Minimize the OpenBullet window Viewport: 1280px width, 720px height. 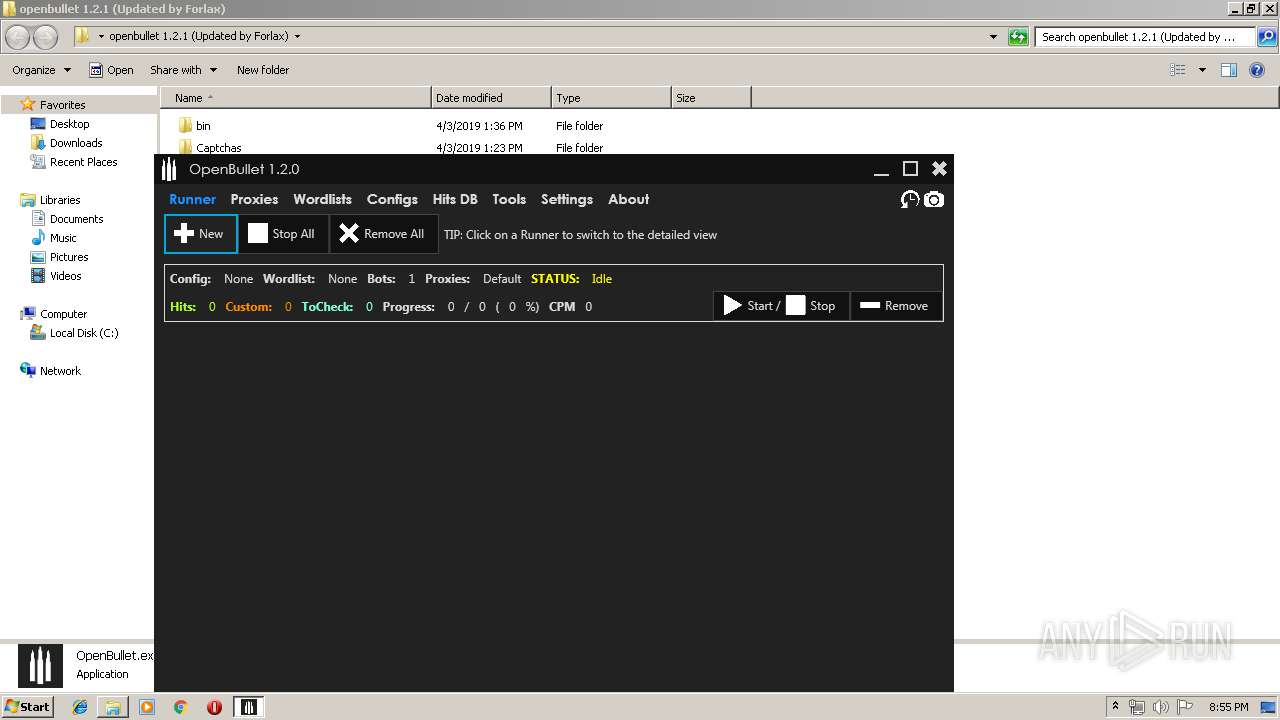pyautogui.click(x=881, y=169)
